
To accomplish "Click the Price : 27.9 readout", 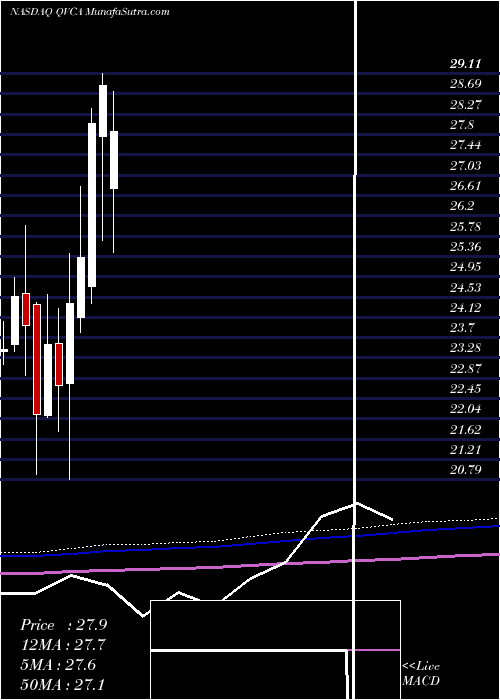I will click(x=63, y=625).
